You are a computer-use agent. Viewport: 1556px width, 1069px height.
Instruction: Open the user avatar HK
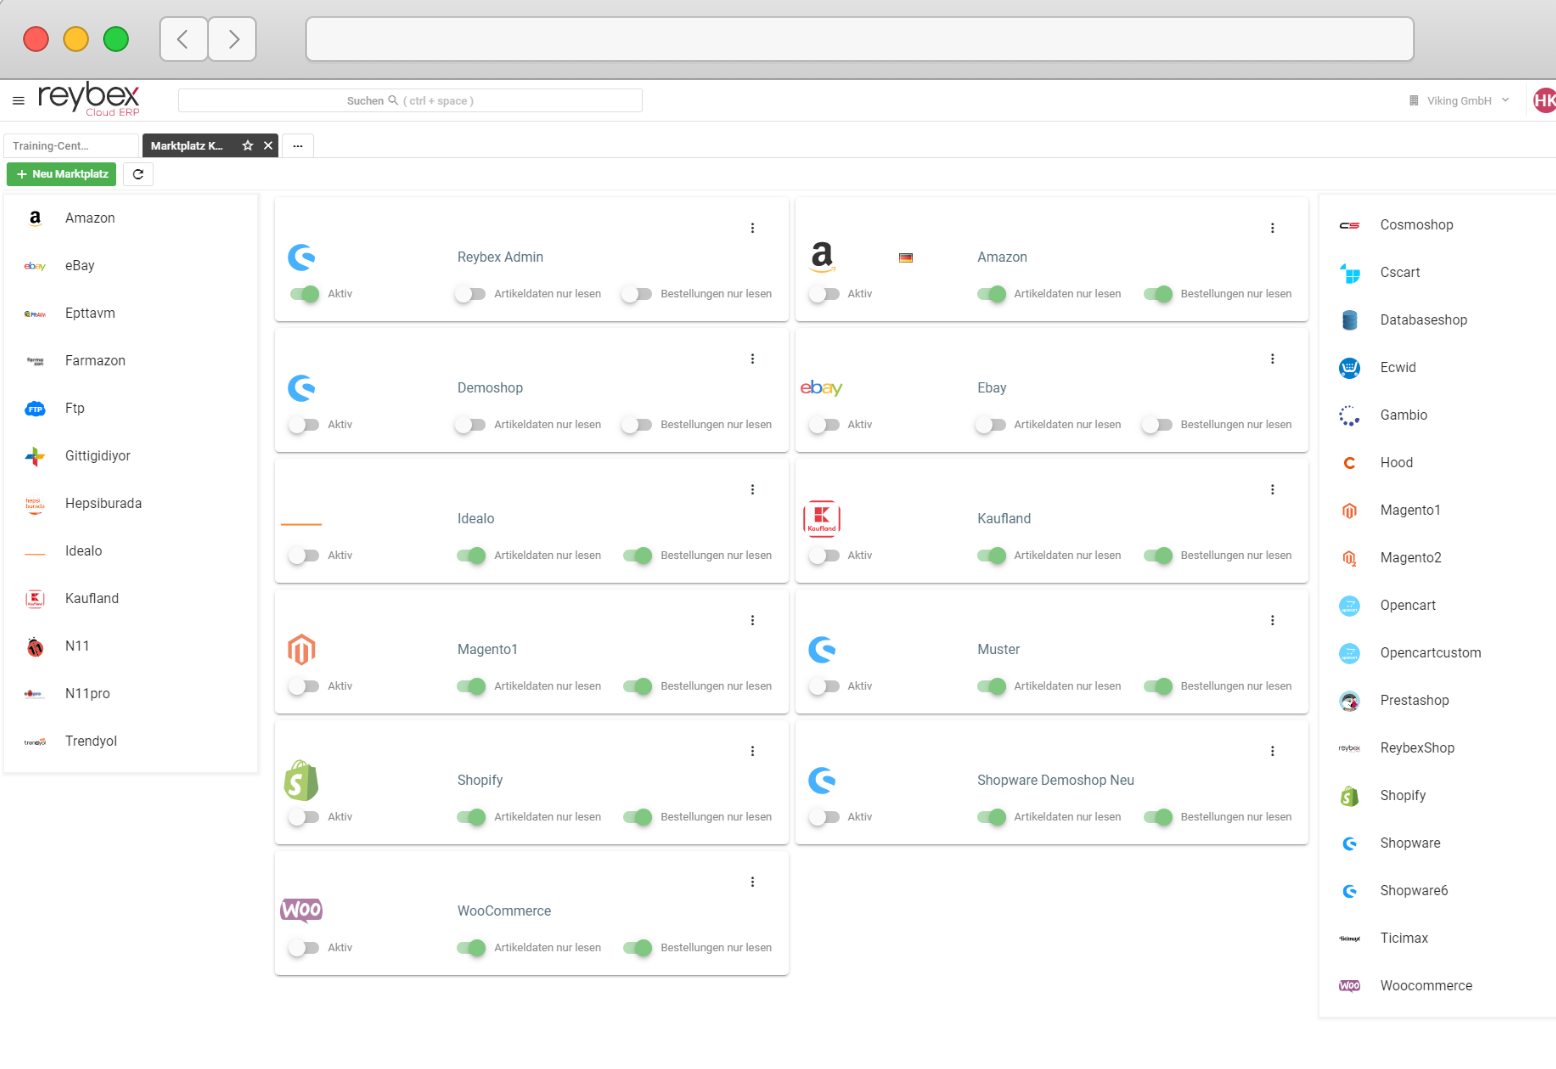(1545, 100)
